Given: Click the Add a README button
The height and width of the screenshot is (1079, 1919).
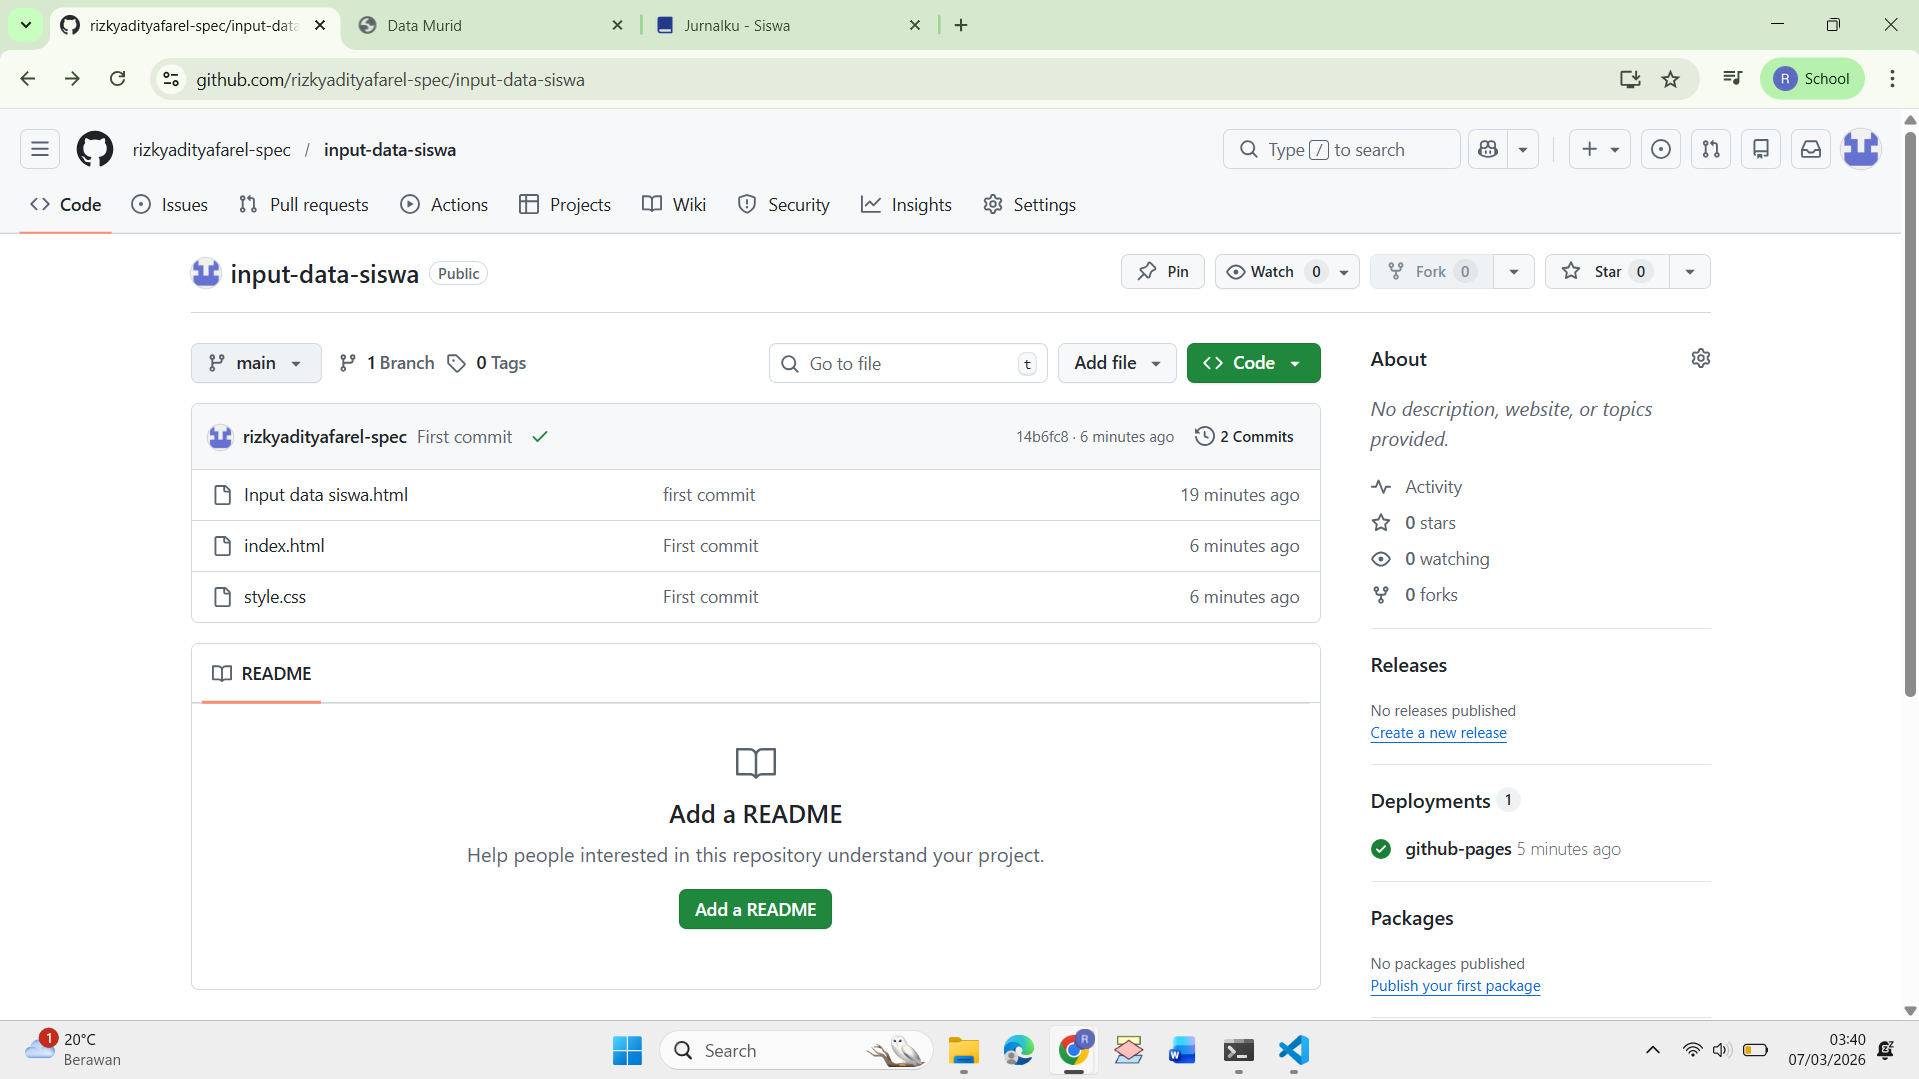Looking at the screenshot, I should pyautogui.click(x=755, y=908).
